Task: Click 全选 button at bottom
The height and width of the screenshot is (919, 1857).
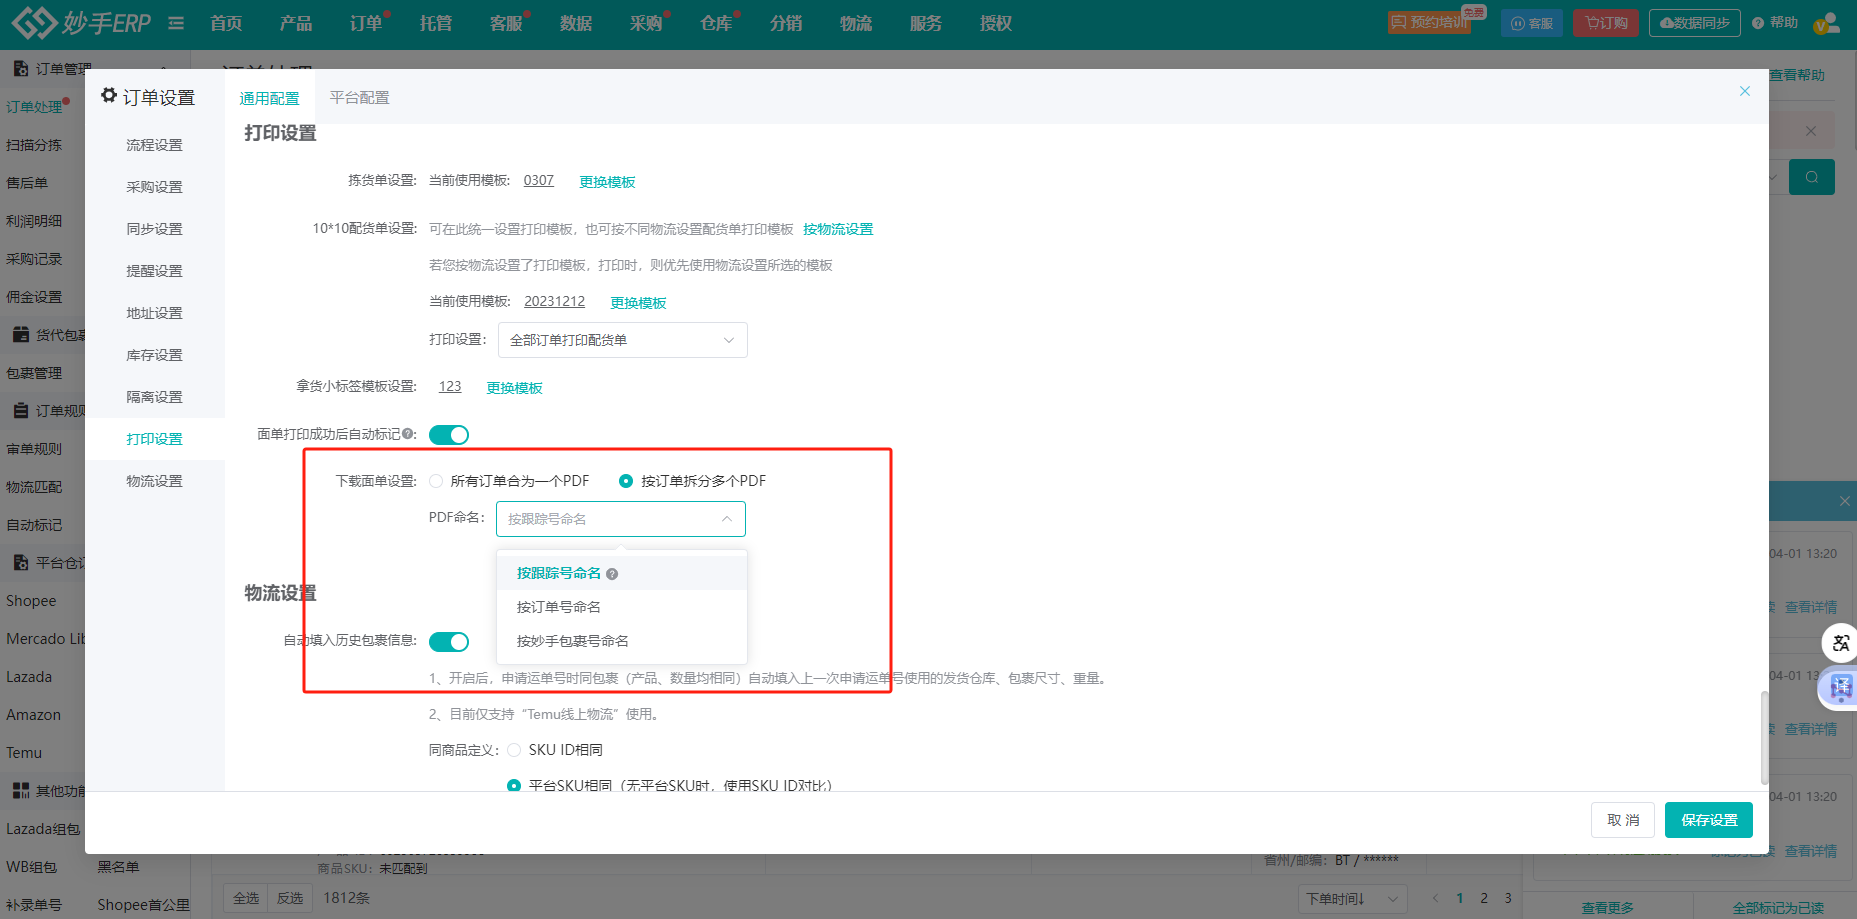Action: [x=246, y=898]
